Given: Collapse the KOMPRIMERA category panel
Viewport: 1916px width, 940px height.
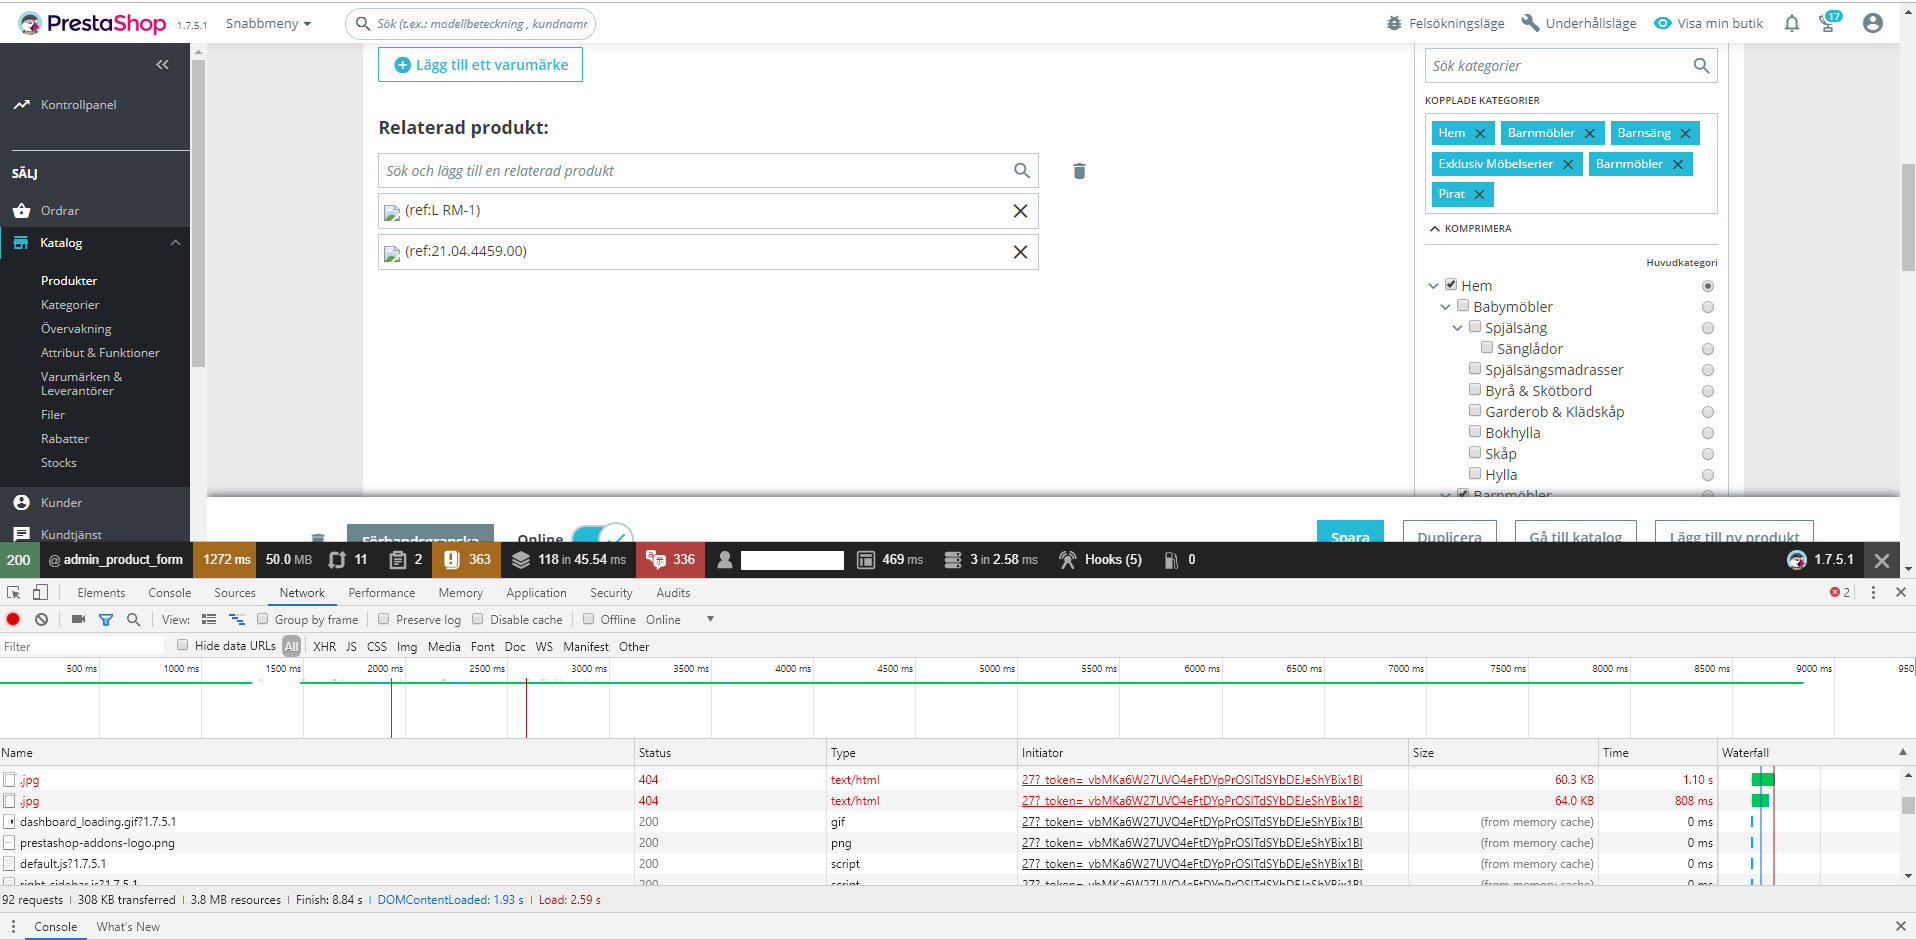Looking at the screenshot, I should tap(1471, 228).
